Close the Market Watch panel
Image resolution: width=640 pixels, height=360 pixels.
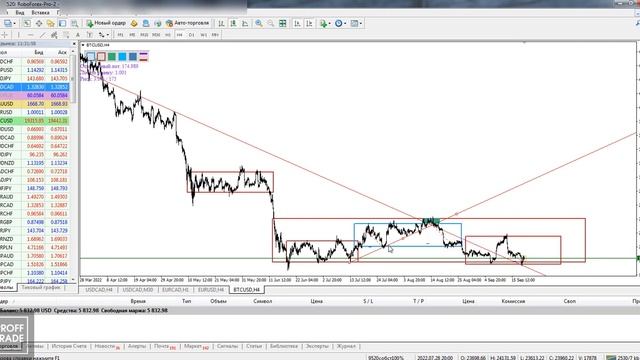[74, 43]
